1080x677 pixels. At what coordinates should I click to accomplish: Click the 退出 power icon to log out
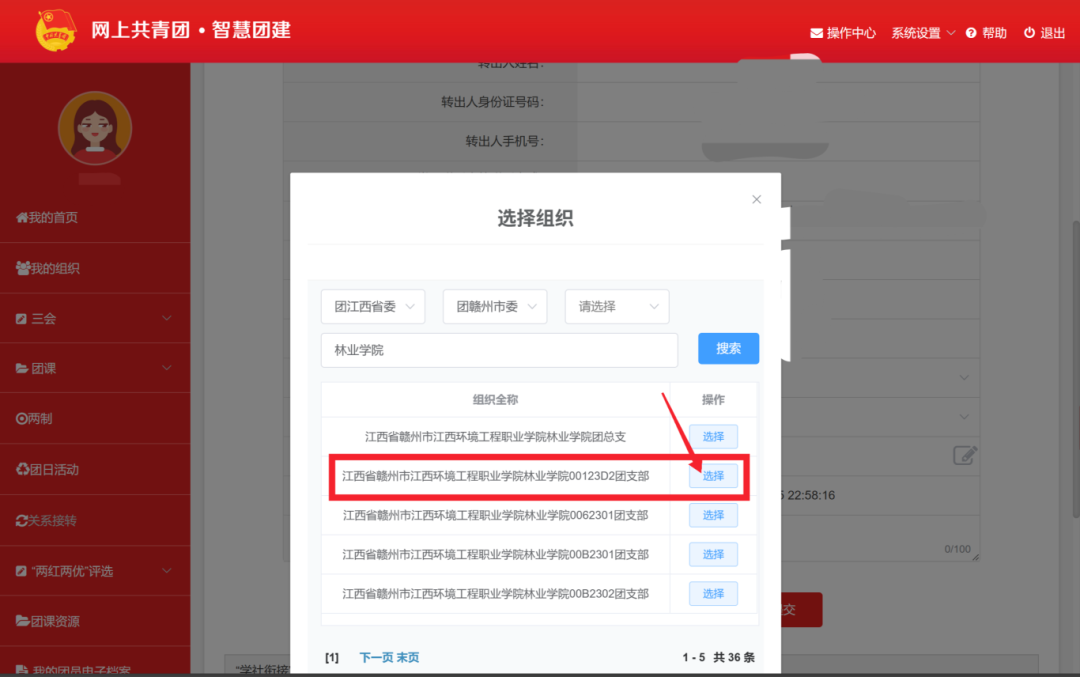(x=1027, y=32)
